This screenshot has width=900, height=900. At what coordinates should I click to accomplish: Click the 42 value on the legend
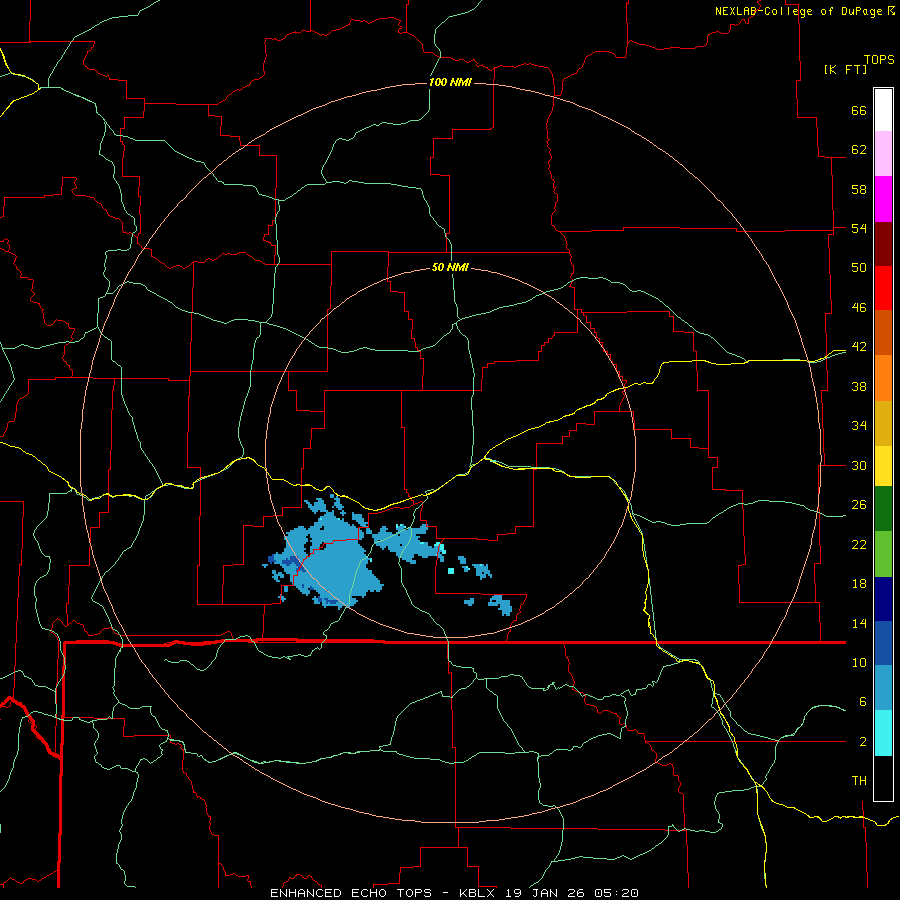[x=859, y=347]
